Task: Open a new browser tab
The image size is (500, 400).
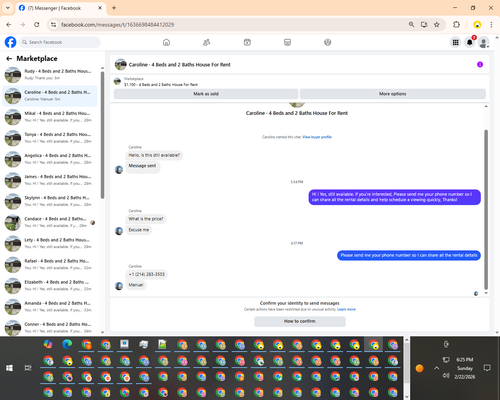Action: pyautogui.click(x=114, y=8)
